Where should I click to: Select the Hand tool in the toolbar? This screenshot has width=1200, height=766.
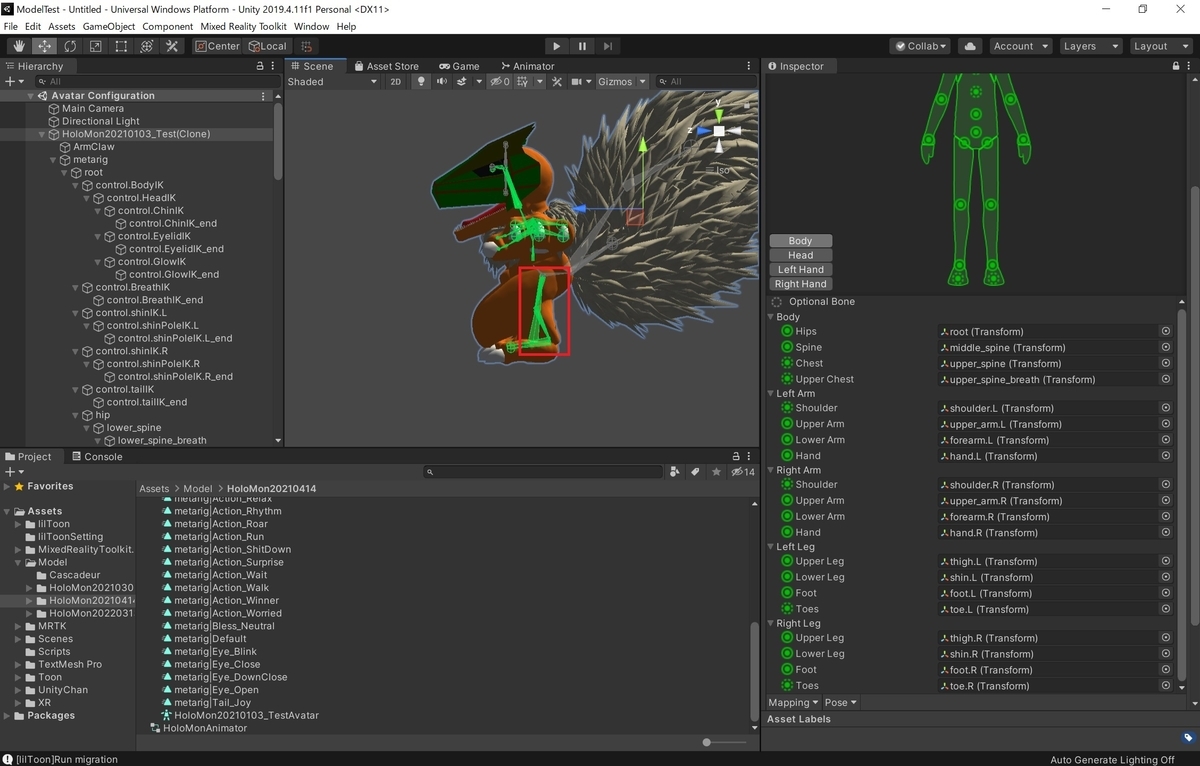click(19, 46)
